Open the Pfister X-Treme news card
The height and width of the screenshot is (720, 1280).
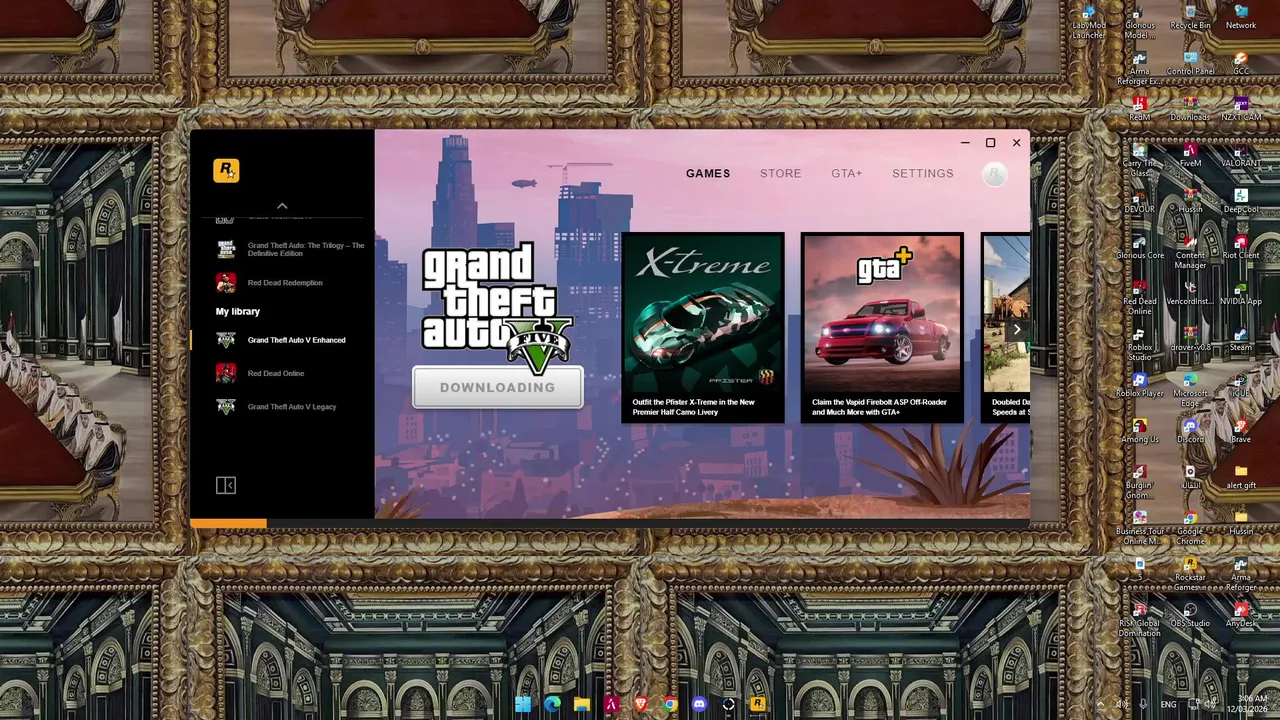[x=703, y=327]
